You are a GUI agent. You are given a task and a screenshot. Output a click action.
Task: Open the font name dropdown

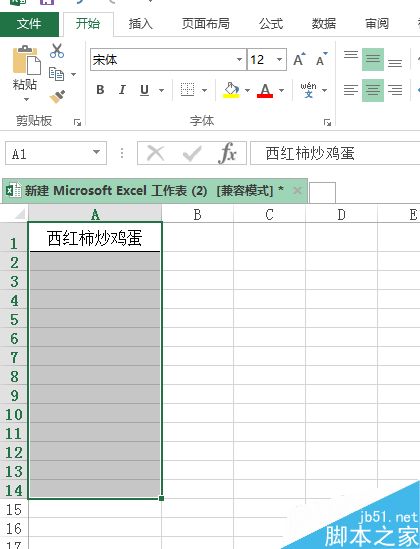click(x=239, y=60)
